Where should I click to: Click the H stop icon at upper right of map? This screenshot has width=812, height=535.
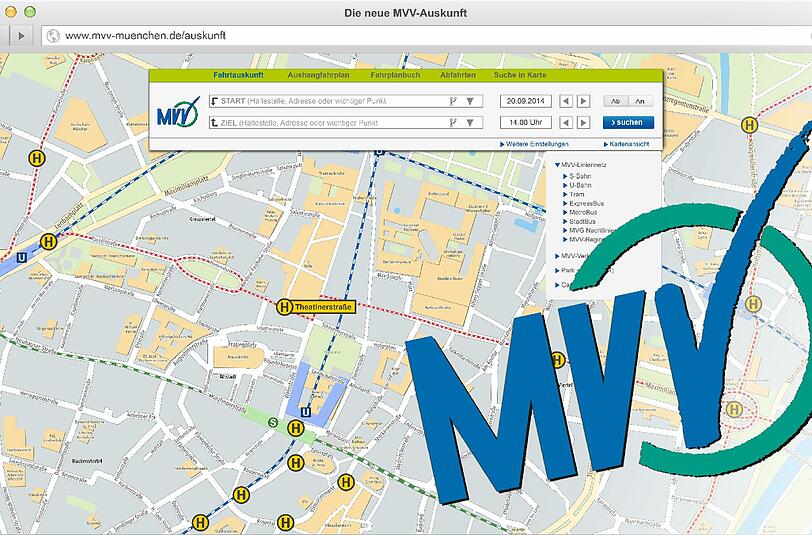click(x=749, y=125)
